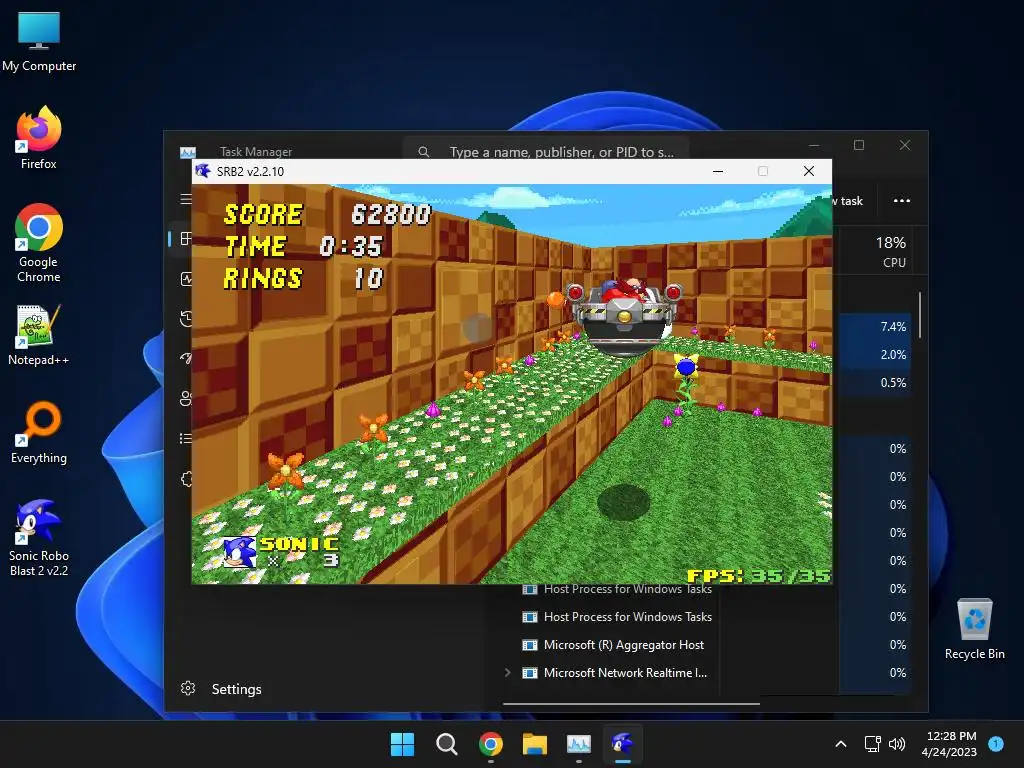
Task: Click the SCORE 62800 counter in the game
Action: (327, 214)
